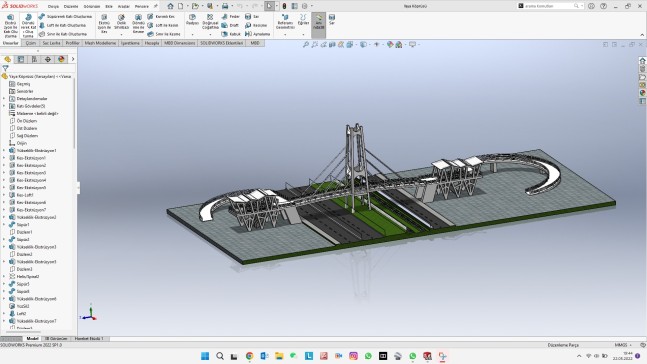This screenshot has height=364, width=647.
Task: Switch to the Model tab at the bottom
Action: (x=32, y=338)
